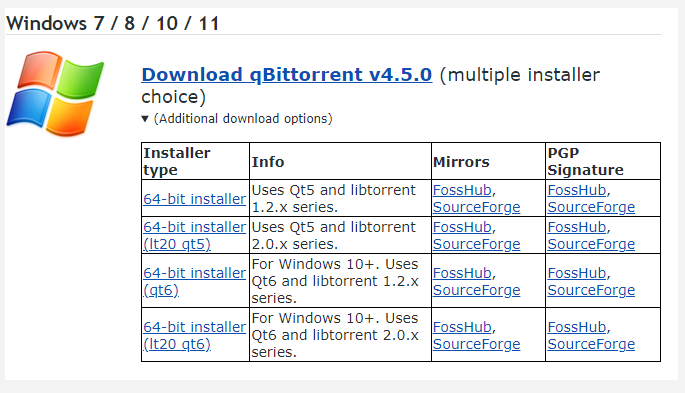Download the 64-bit installer (lt20 qt6)

(194, 335)
